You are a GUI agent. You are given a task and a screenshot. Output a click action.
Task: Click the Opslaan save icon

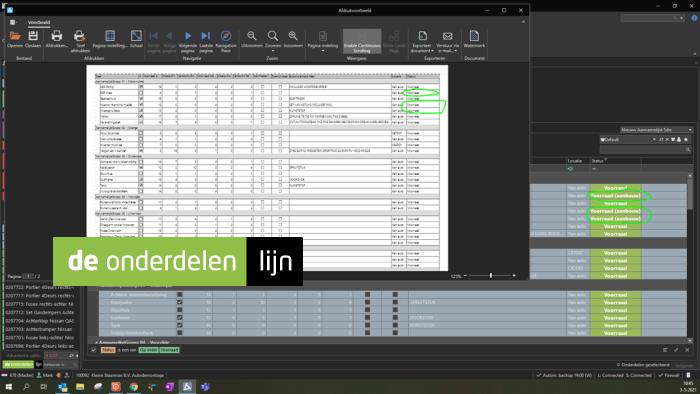coord(33,36)
